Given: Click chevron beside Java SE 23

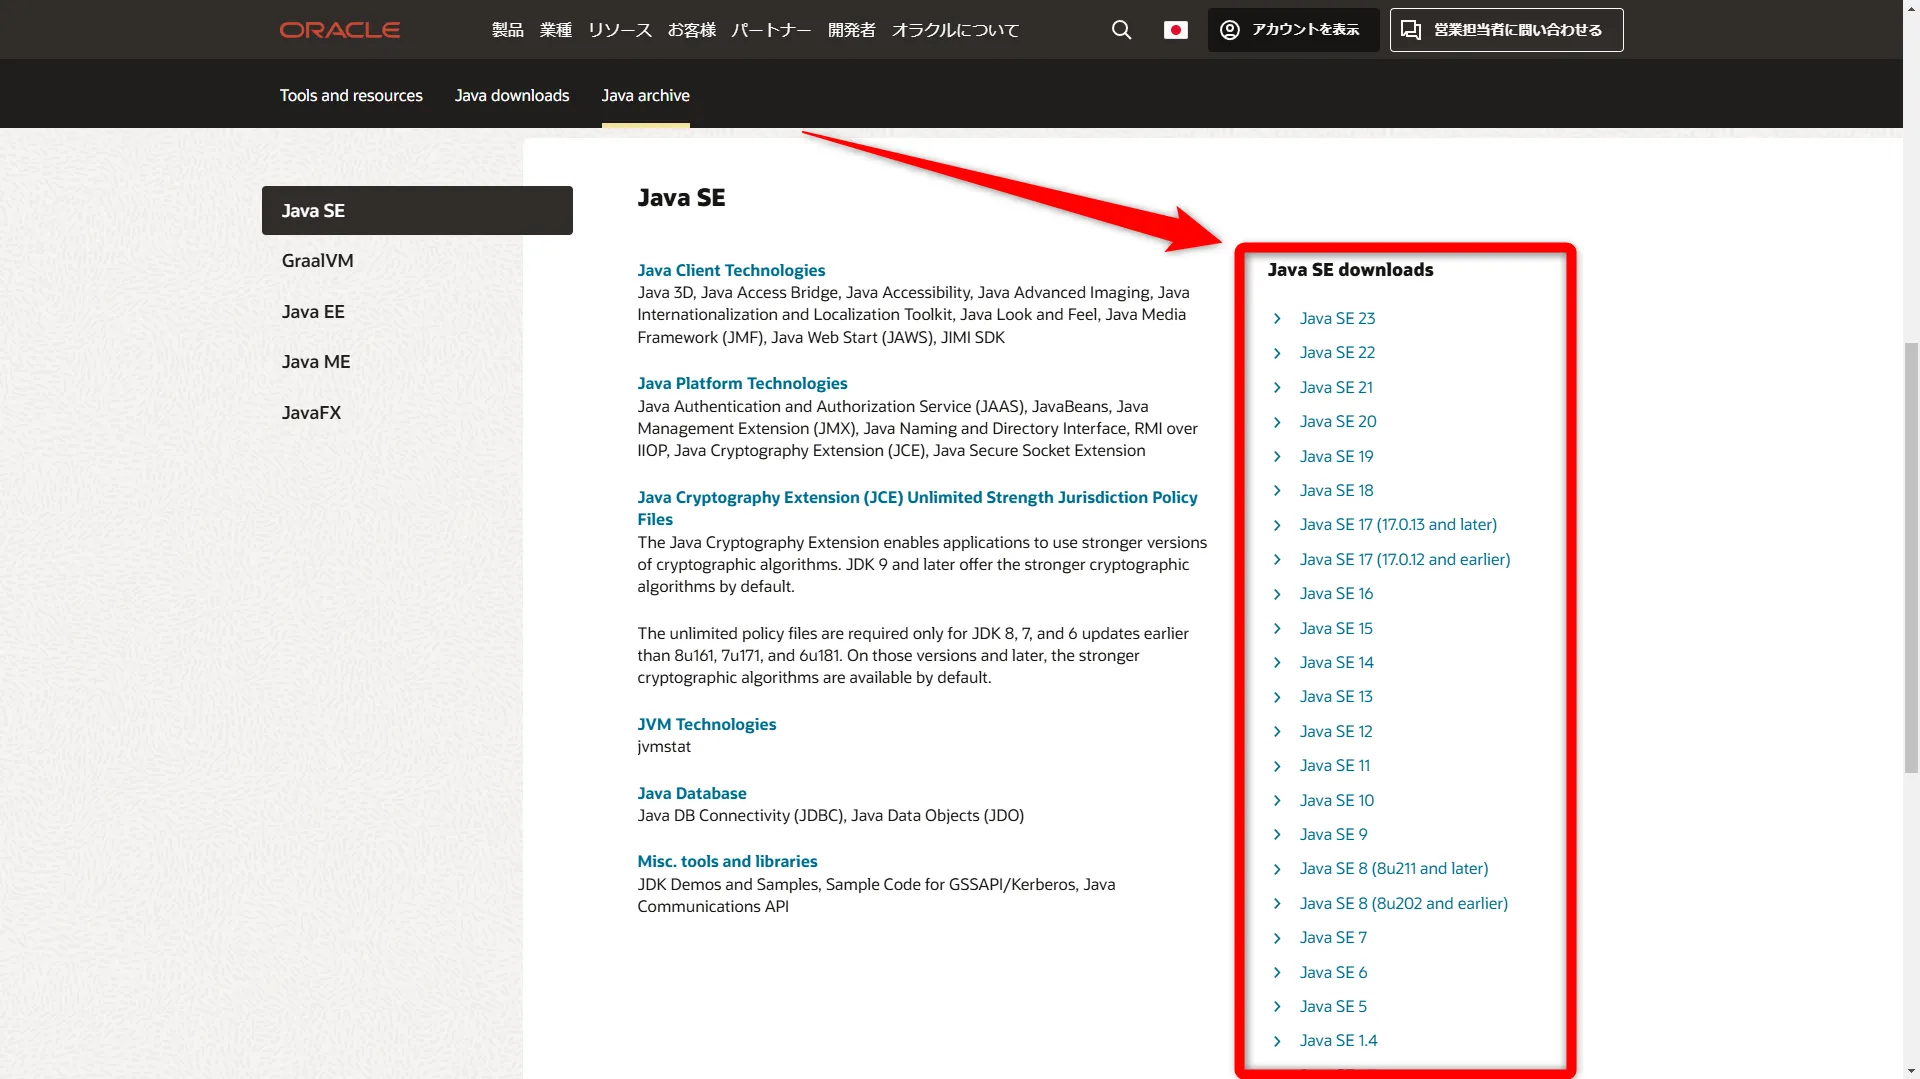Looking at the screenshot, I should (x=1277, y=318).
